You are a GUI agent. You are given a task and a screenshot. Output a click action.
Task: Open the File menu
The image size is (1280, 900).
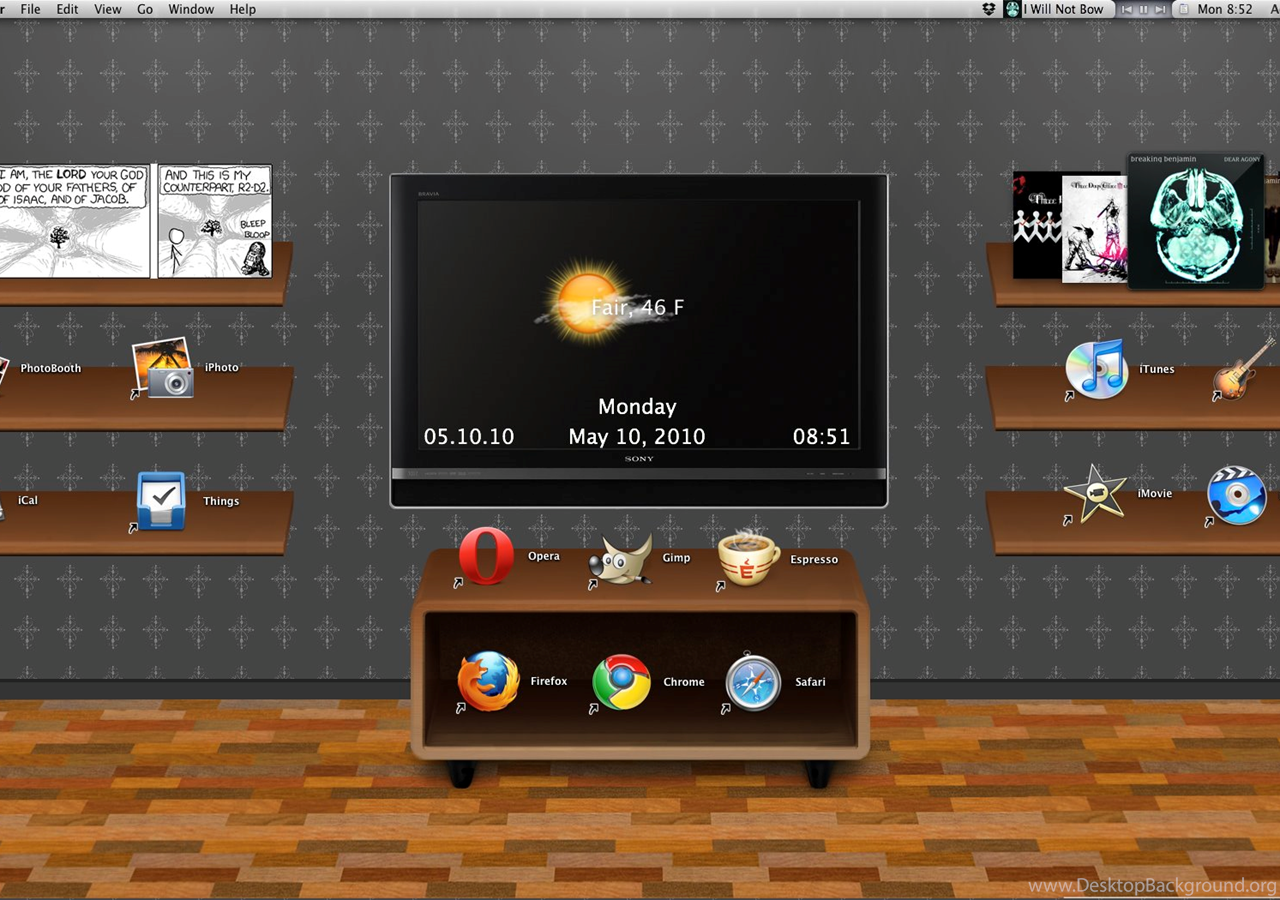pos(30,9)
